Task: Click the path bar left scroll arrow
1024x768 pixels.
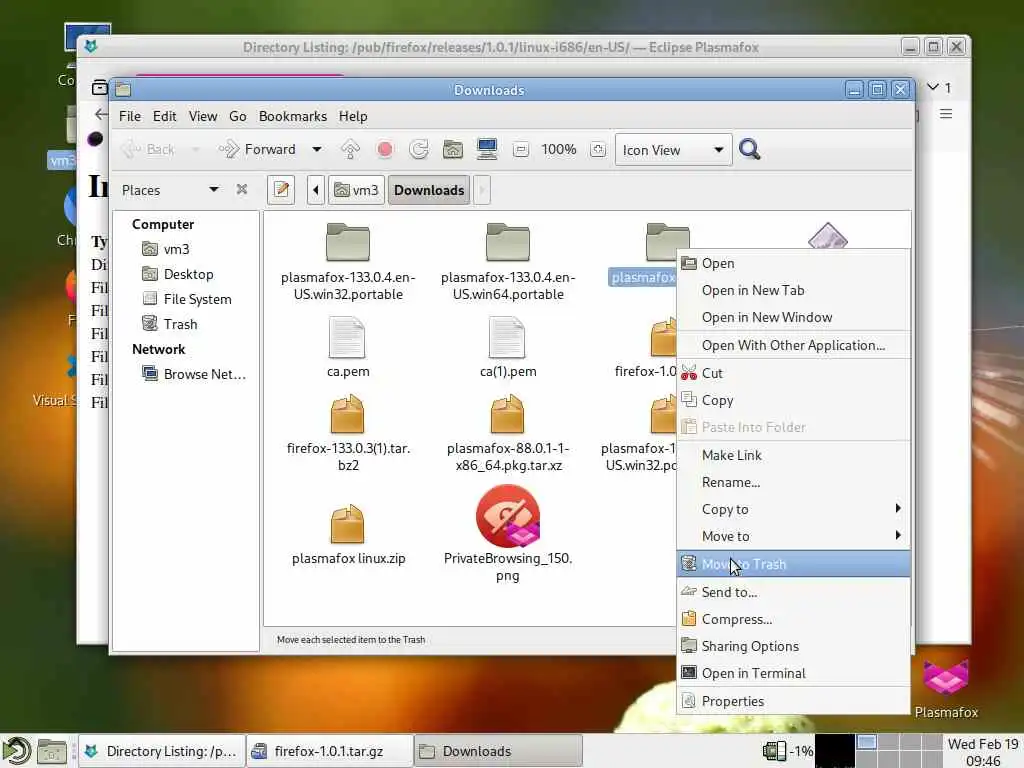Action: (x=316, y=190)
